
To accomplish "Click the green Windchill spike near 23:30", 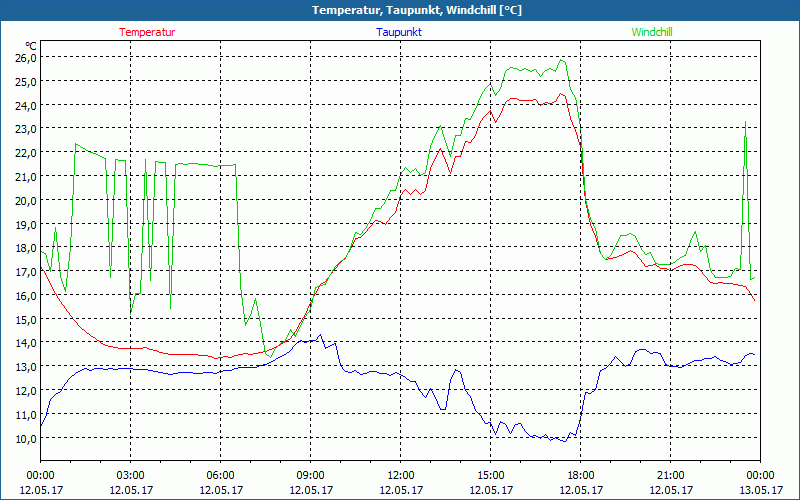I will tap(745, 122).
